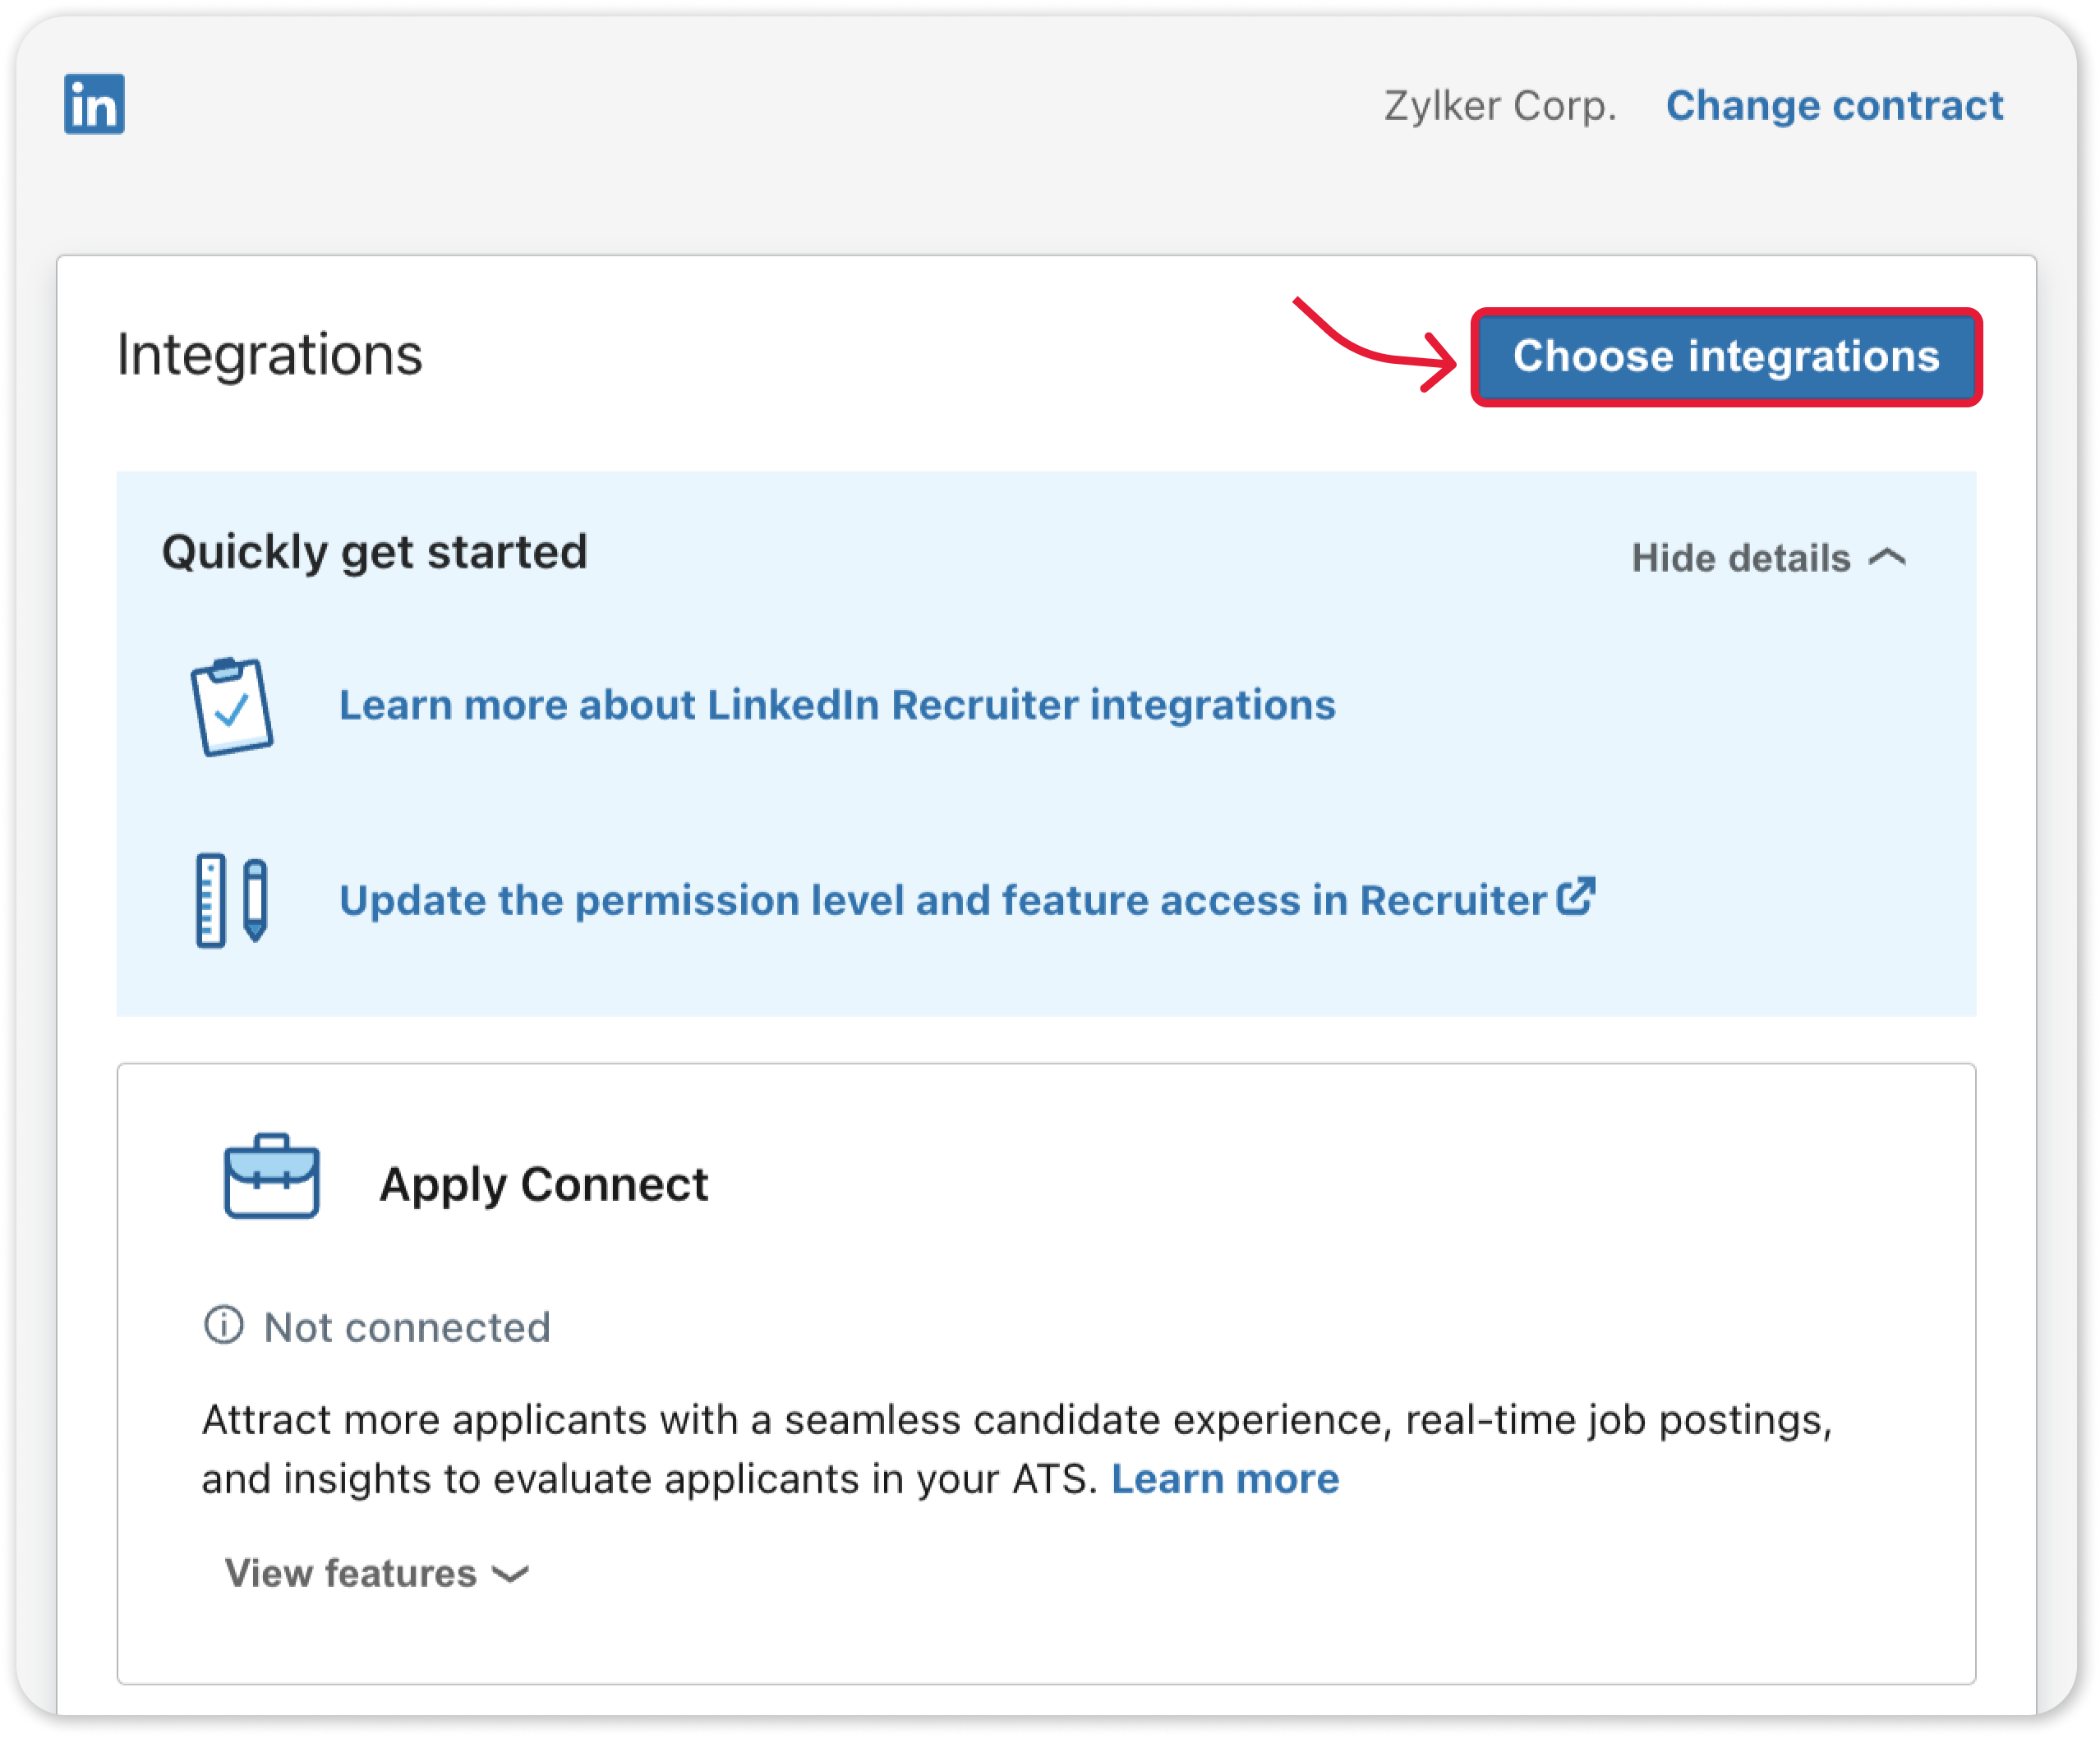
Task: Open the Change contract link
Action: 1834,105
